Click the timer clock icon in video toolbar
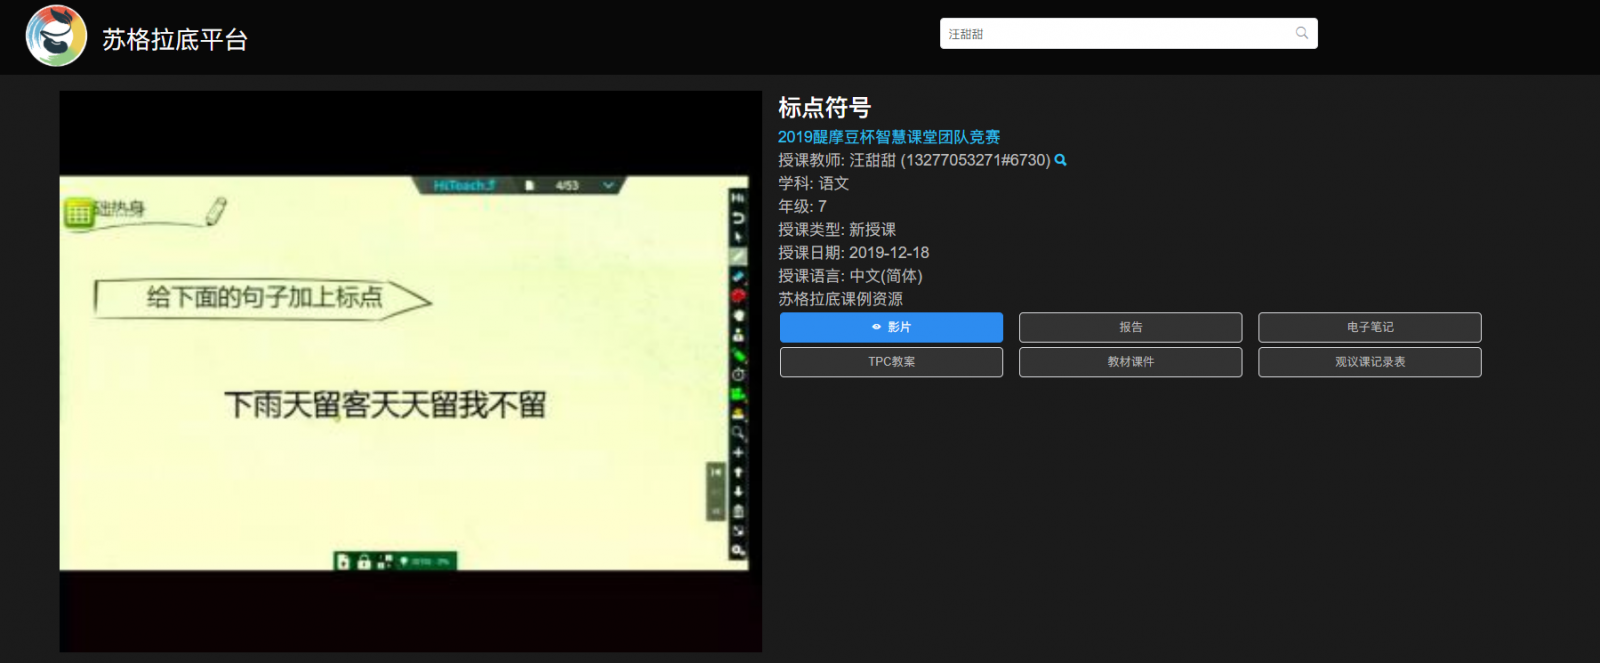Screen dimensions: 1600x663 click(738, 374)
